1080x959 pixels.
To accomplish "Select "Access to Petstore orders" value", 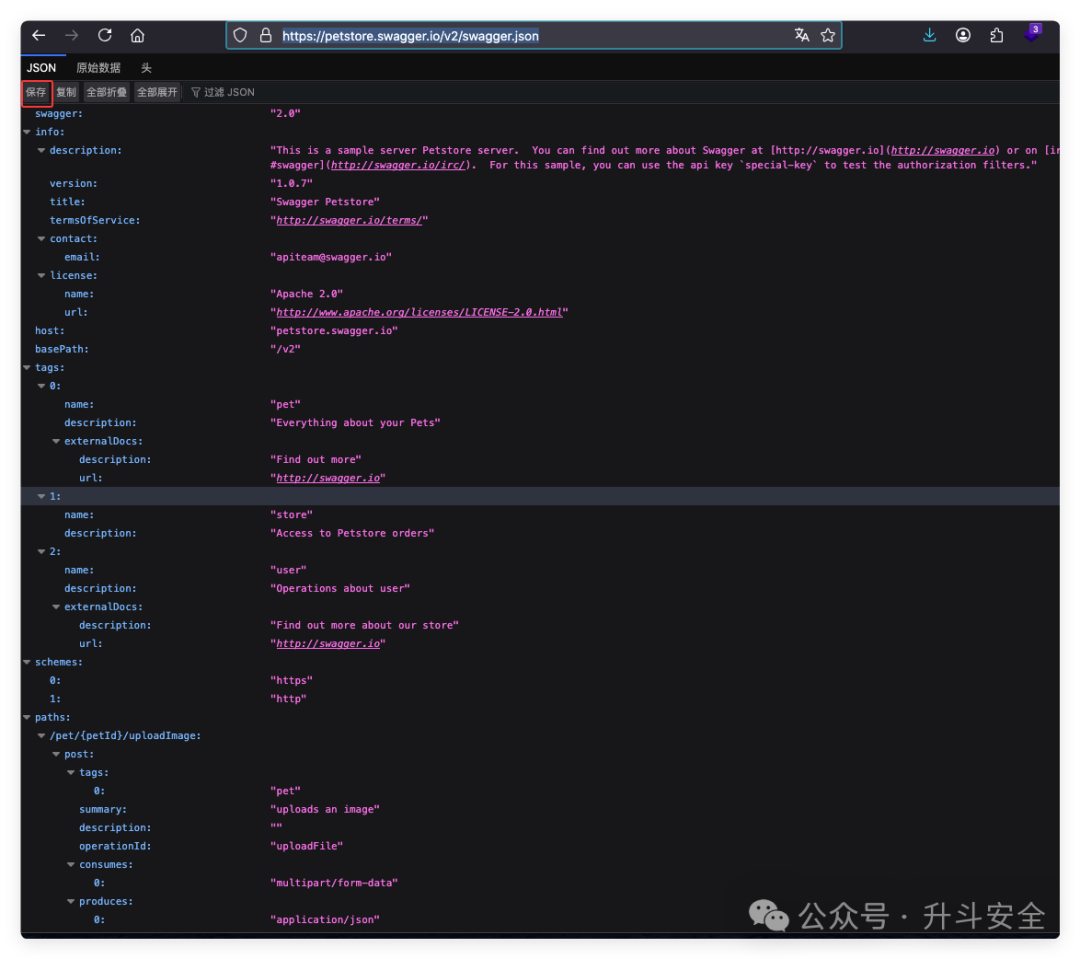I will [352, 533].
